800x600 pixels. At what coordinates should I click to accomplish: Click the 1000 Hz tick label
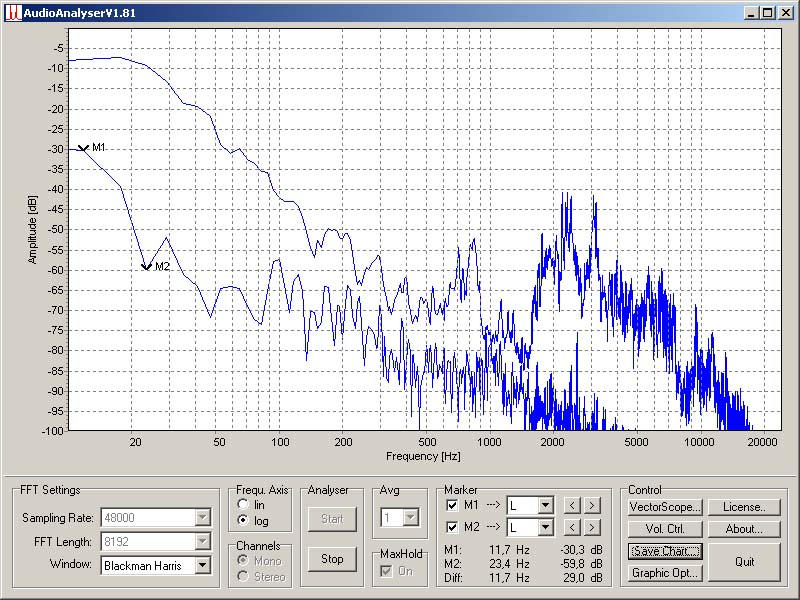[x=489, y=442]
